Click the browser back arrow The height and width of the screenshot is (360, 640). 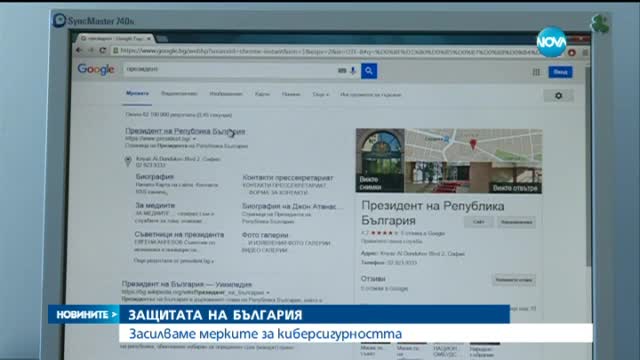coord(79,50)
